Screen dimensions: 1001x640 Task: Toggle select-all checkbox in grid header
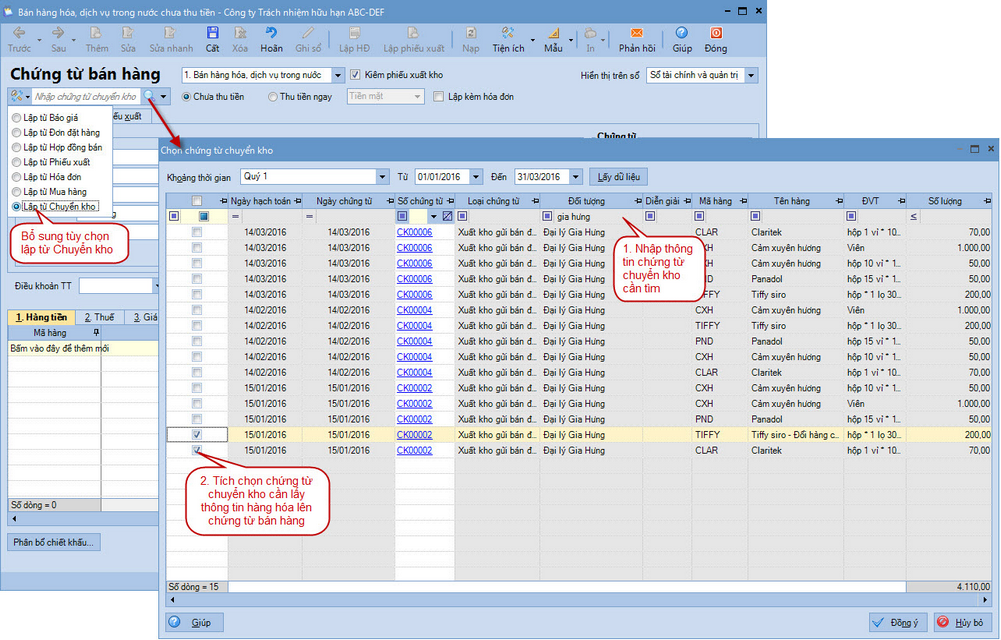click(197, 201)
